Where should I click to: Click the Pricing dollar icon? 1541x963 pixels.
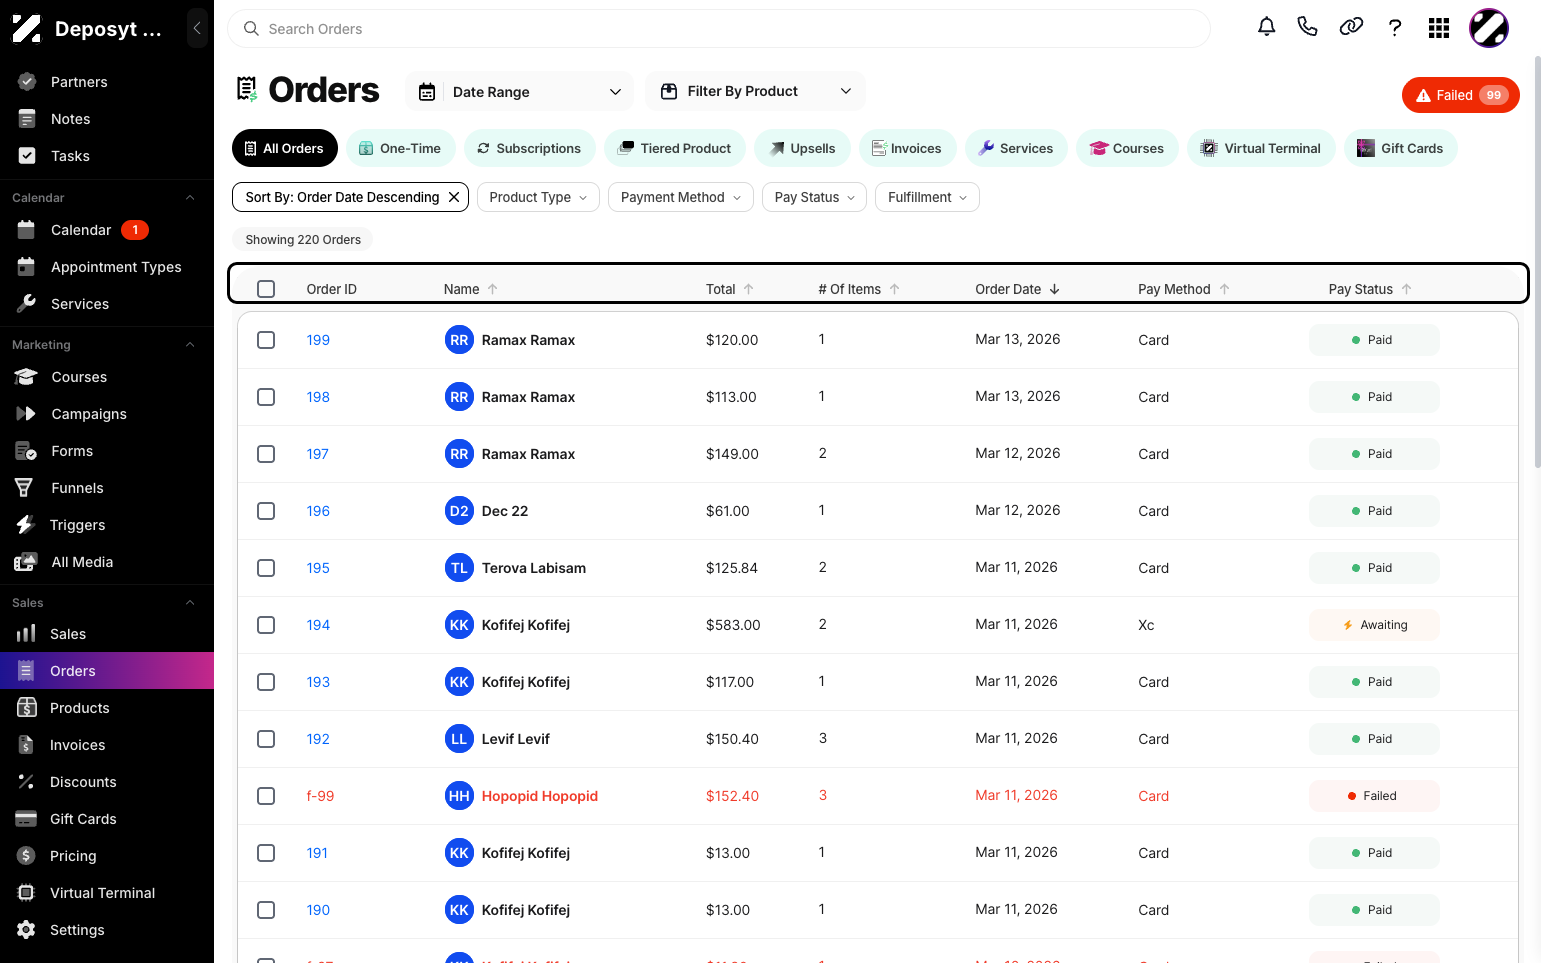coord(26,856)
